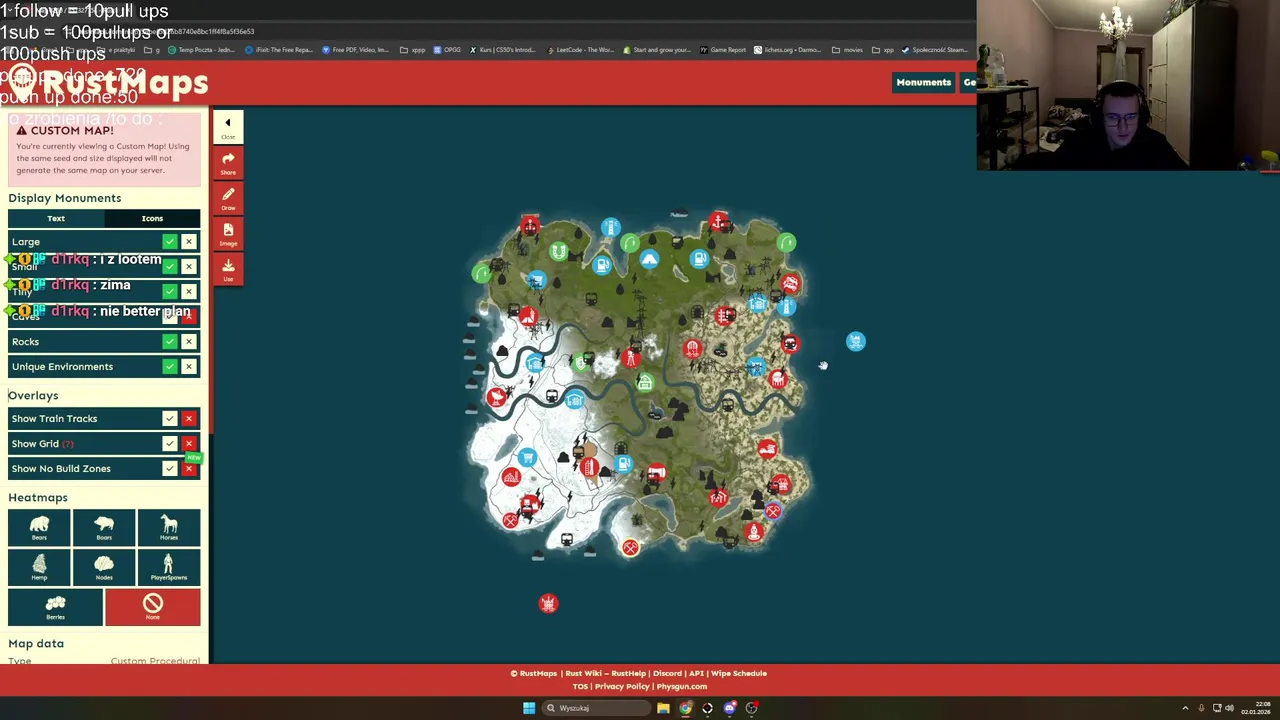The width and height of the screenshot is (1280, 720).
Task: Open the Discord footer link
Action: pyautogui.click(x=667, y=674)
